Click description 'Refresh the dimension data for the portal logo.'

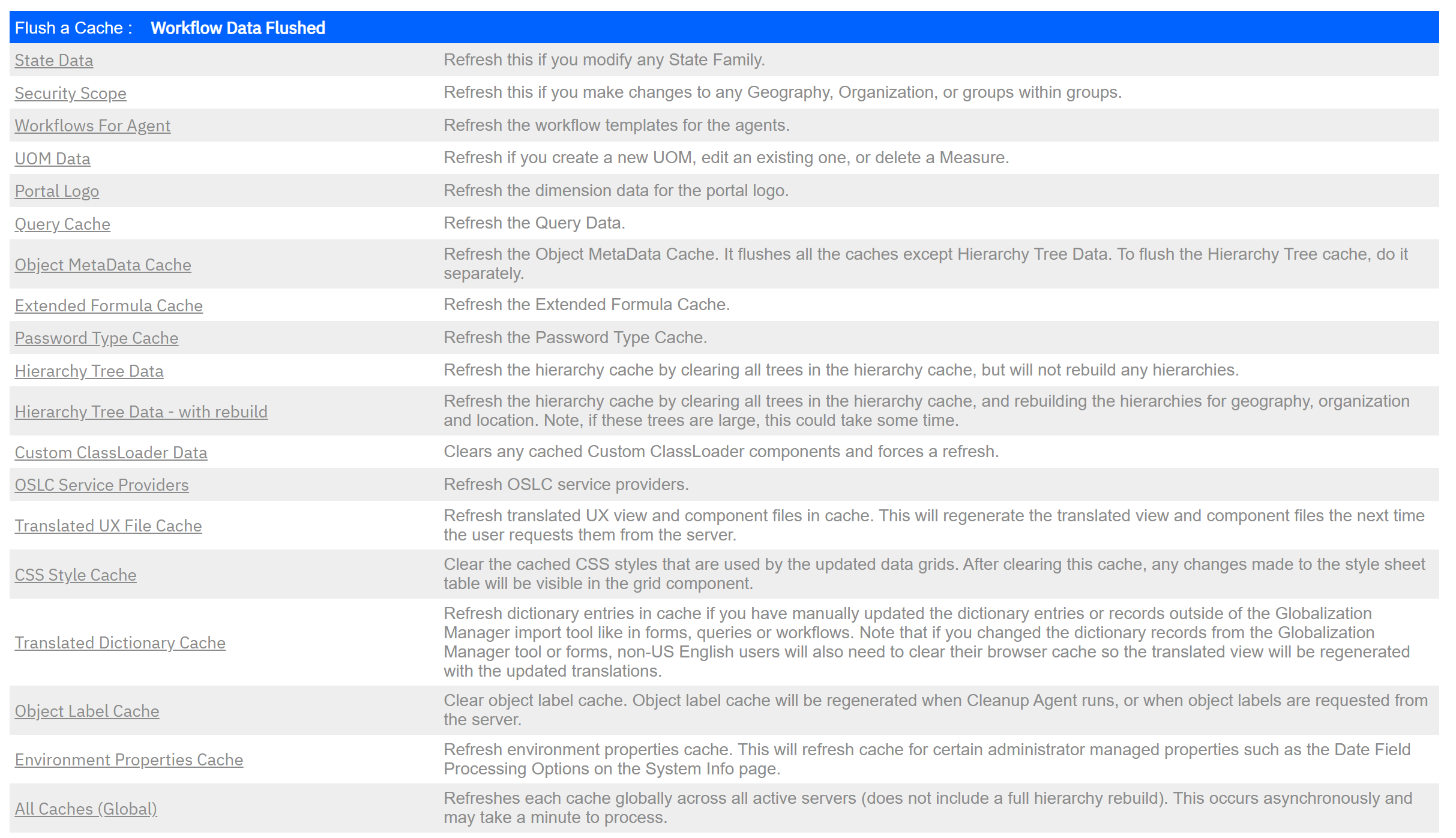click(x=616, y=190)
